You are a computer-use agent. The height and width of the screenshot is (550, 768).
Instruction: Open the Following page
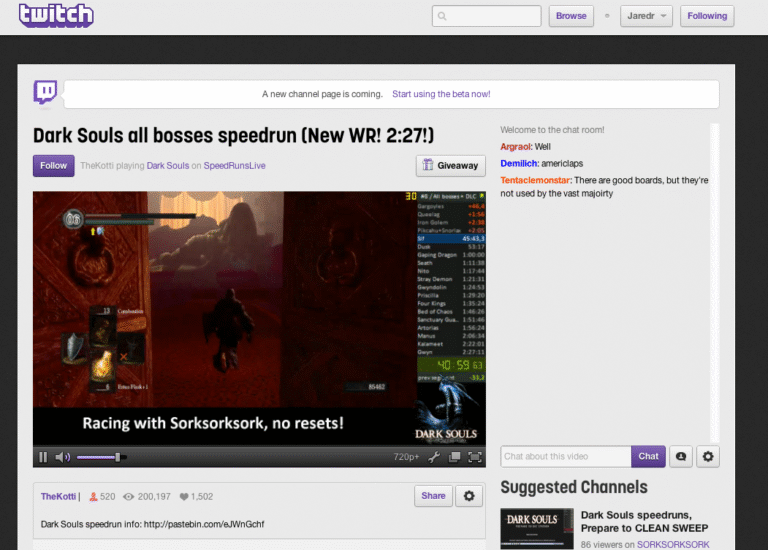pos(707,16)
